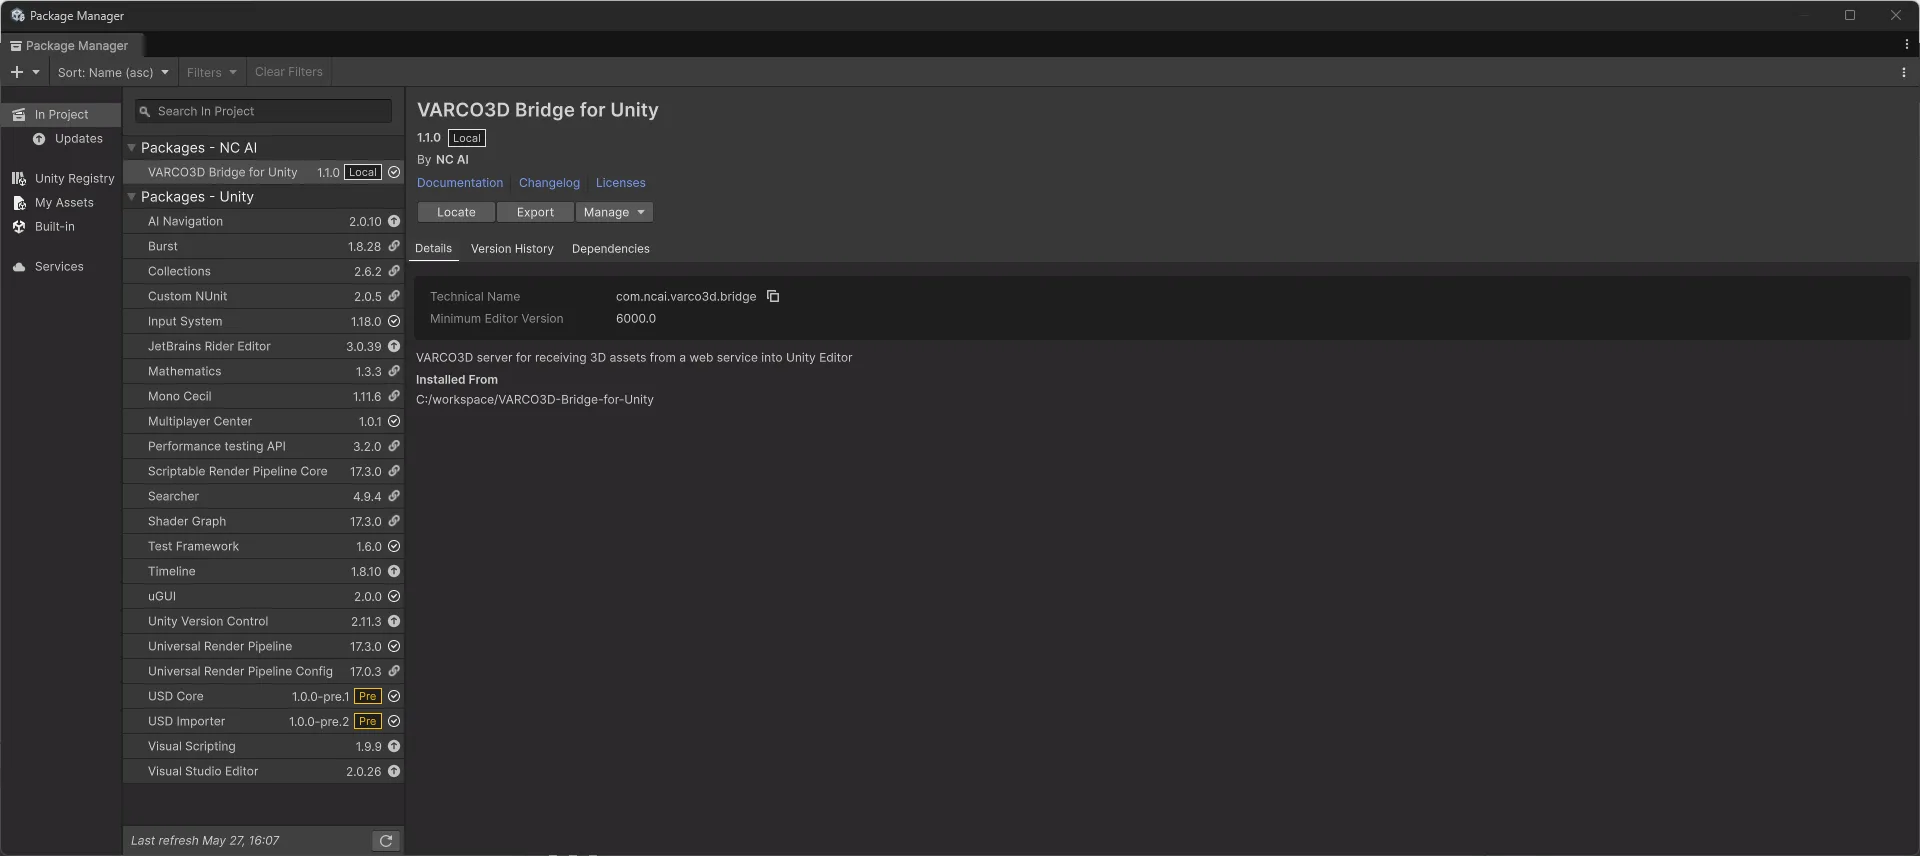
Task: Click check icon on Universal Render Pipeline row
Action: 394,646
